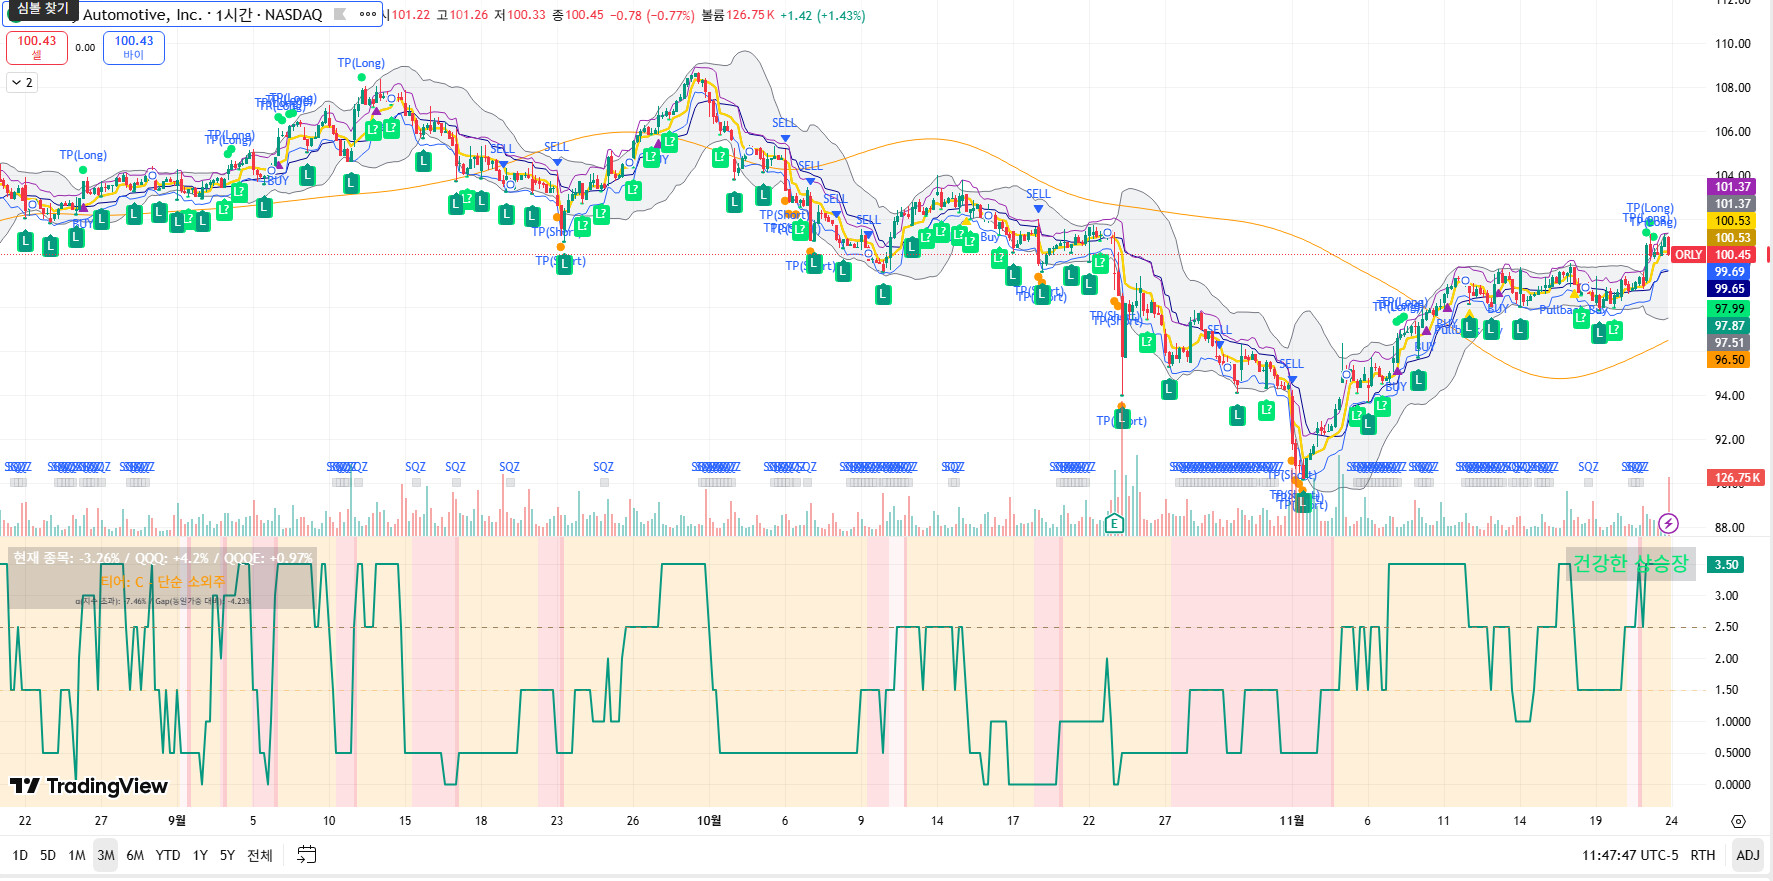1773x881 pixels.
Task: Select the active 3M time range
Action: pos(106,855)
